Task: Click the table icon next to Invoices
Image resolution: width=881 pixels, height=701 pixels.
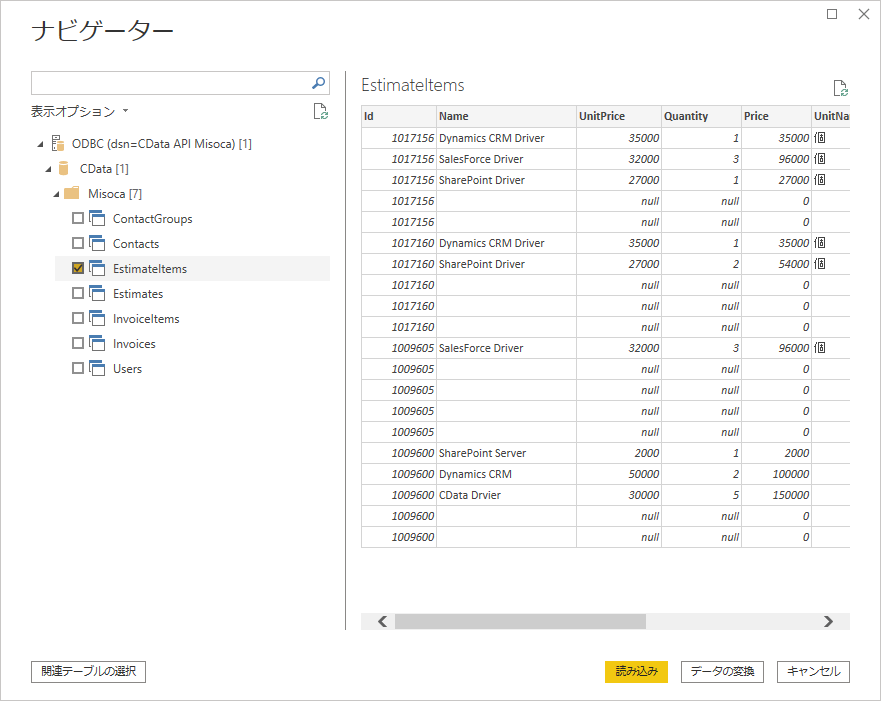Action: (97, 344)
